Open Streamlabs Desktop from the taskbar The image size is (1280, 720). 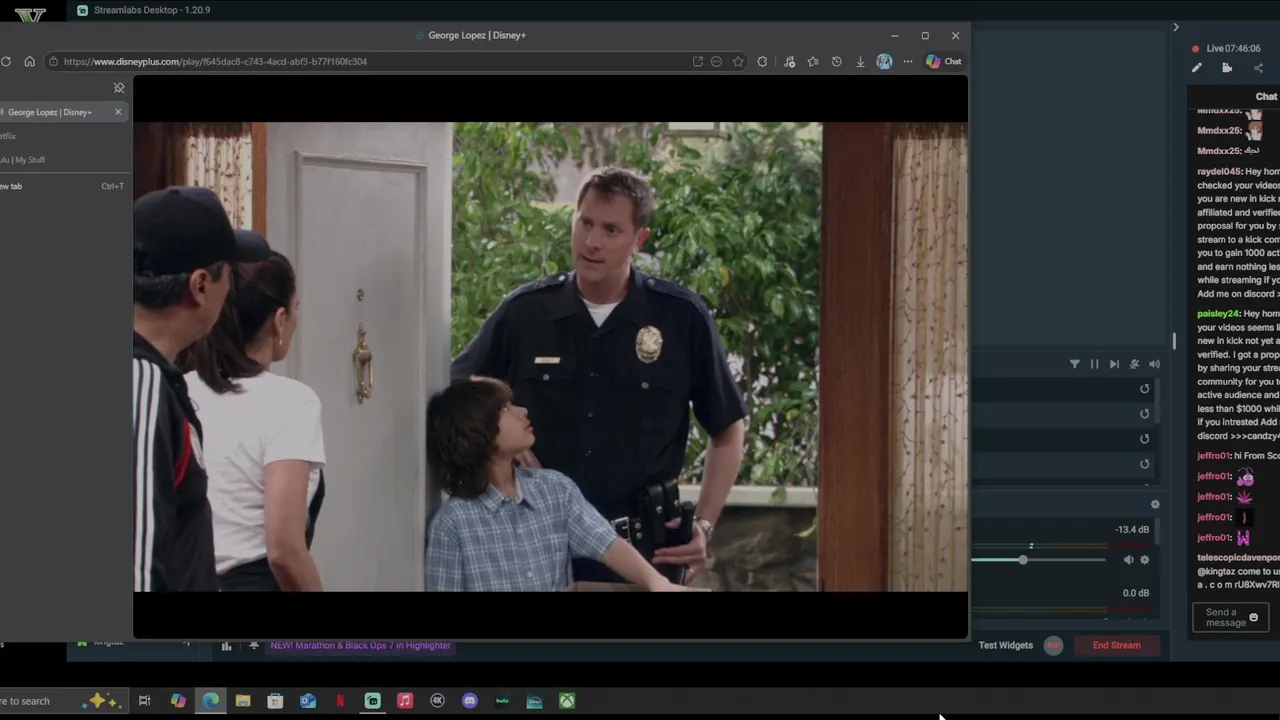(372, 701)
